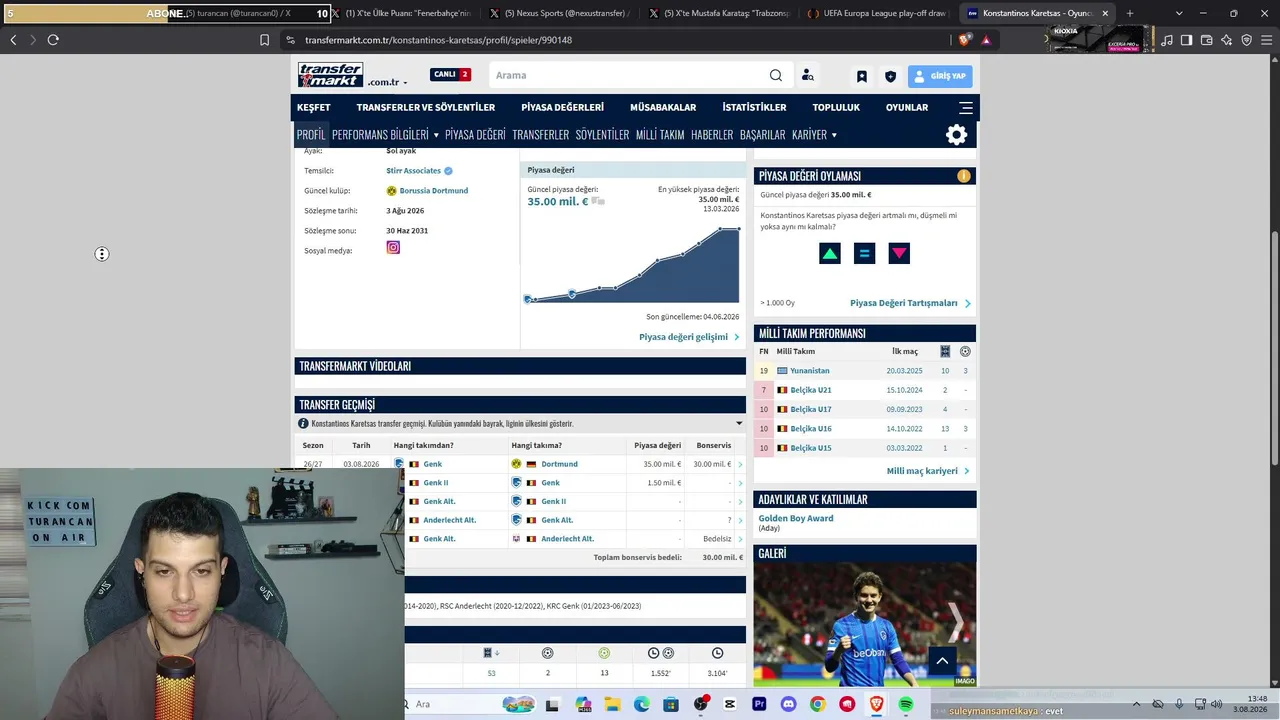
Task: Toggle the browser sidebar panel icon
Action: click(1186, 40)
